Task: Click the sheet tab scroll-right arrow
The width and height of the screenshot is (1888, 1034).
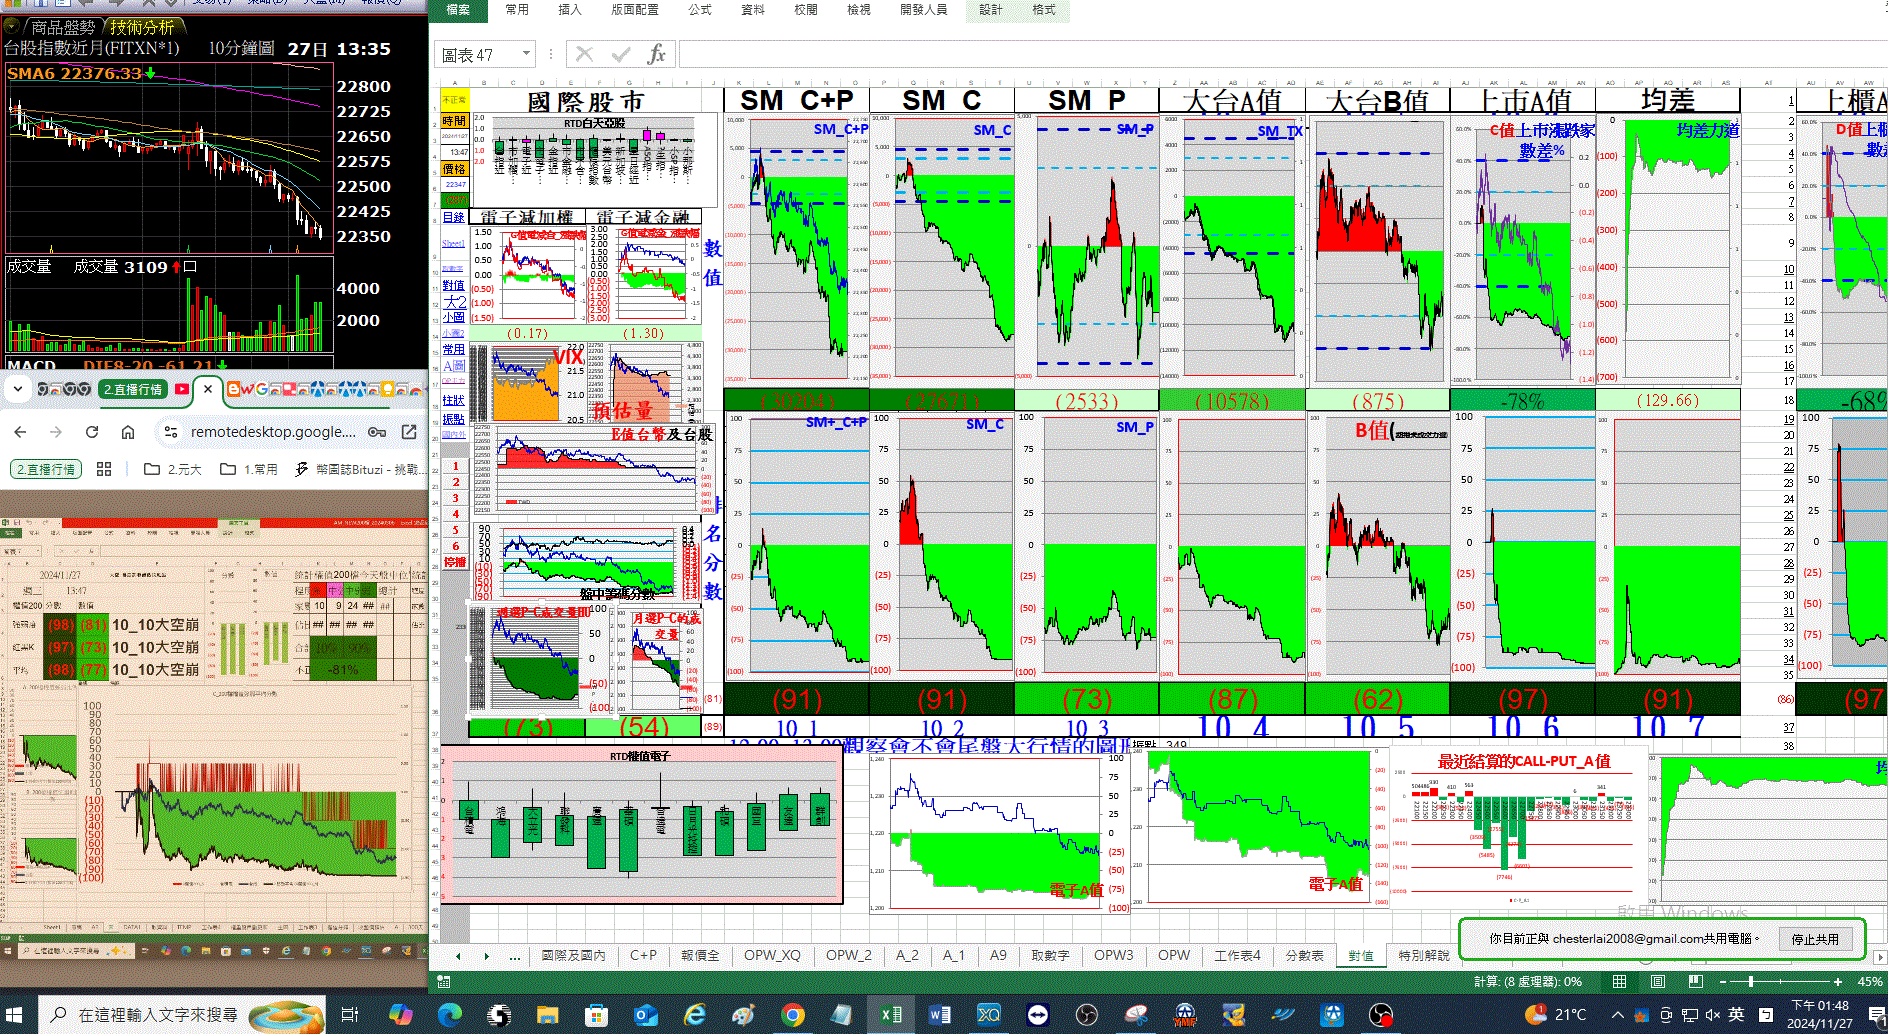Action: pyautogui.click(x=487, y=956)
